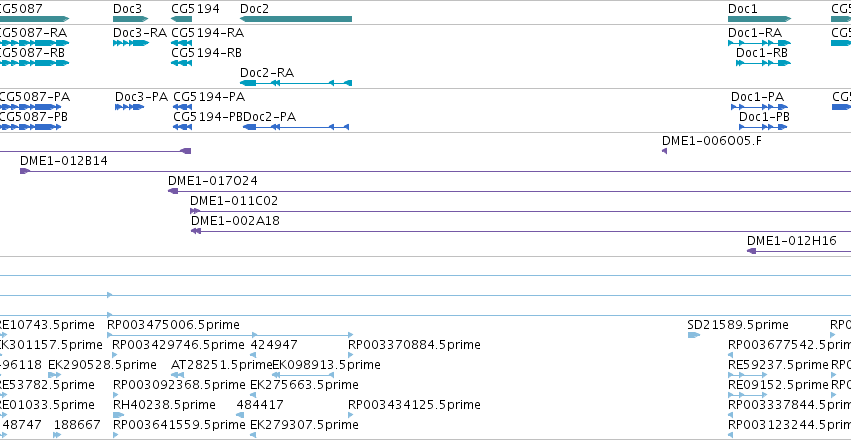Open the RE59237.5prime EST label

778,365
